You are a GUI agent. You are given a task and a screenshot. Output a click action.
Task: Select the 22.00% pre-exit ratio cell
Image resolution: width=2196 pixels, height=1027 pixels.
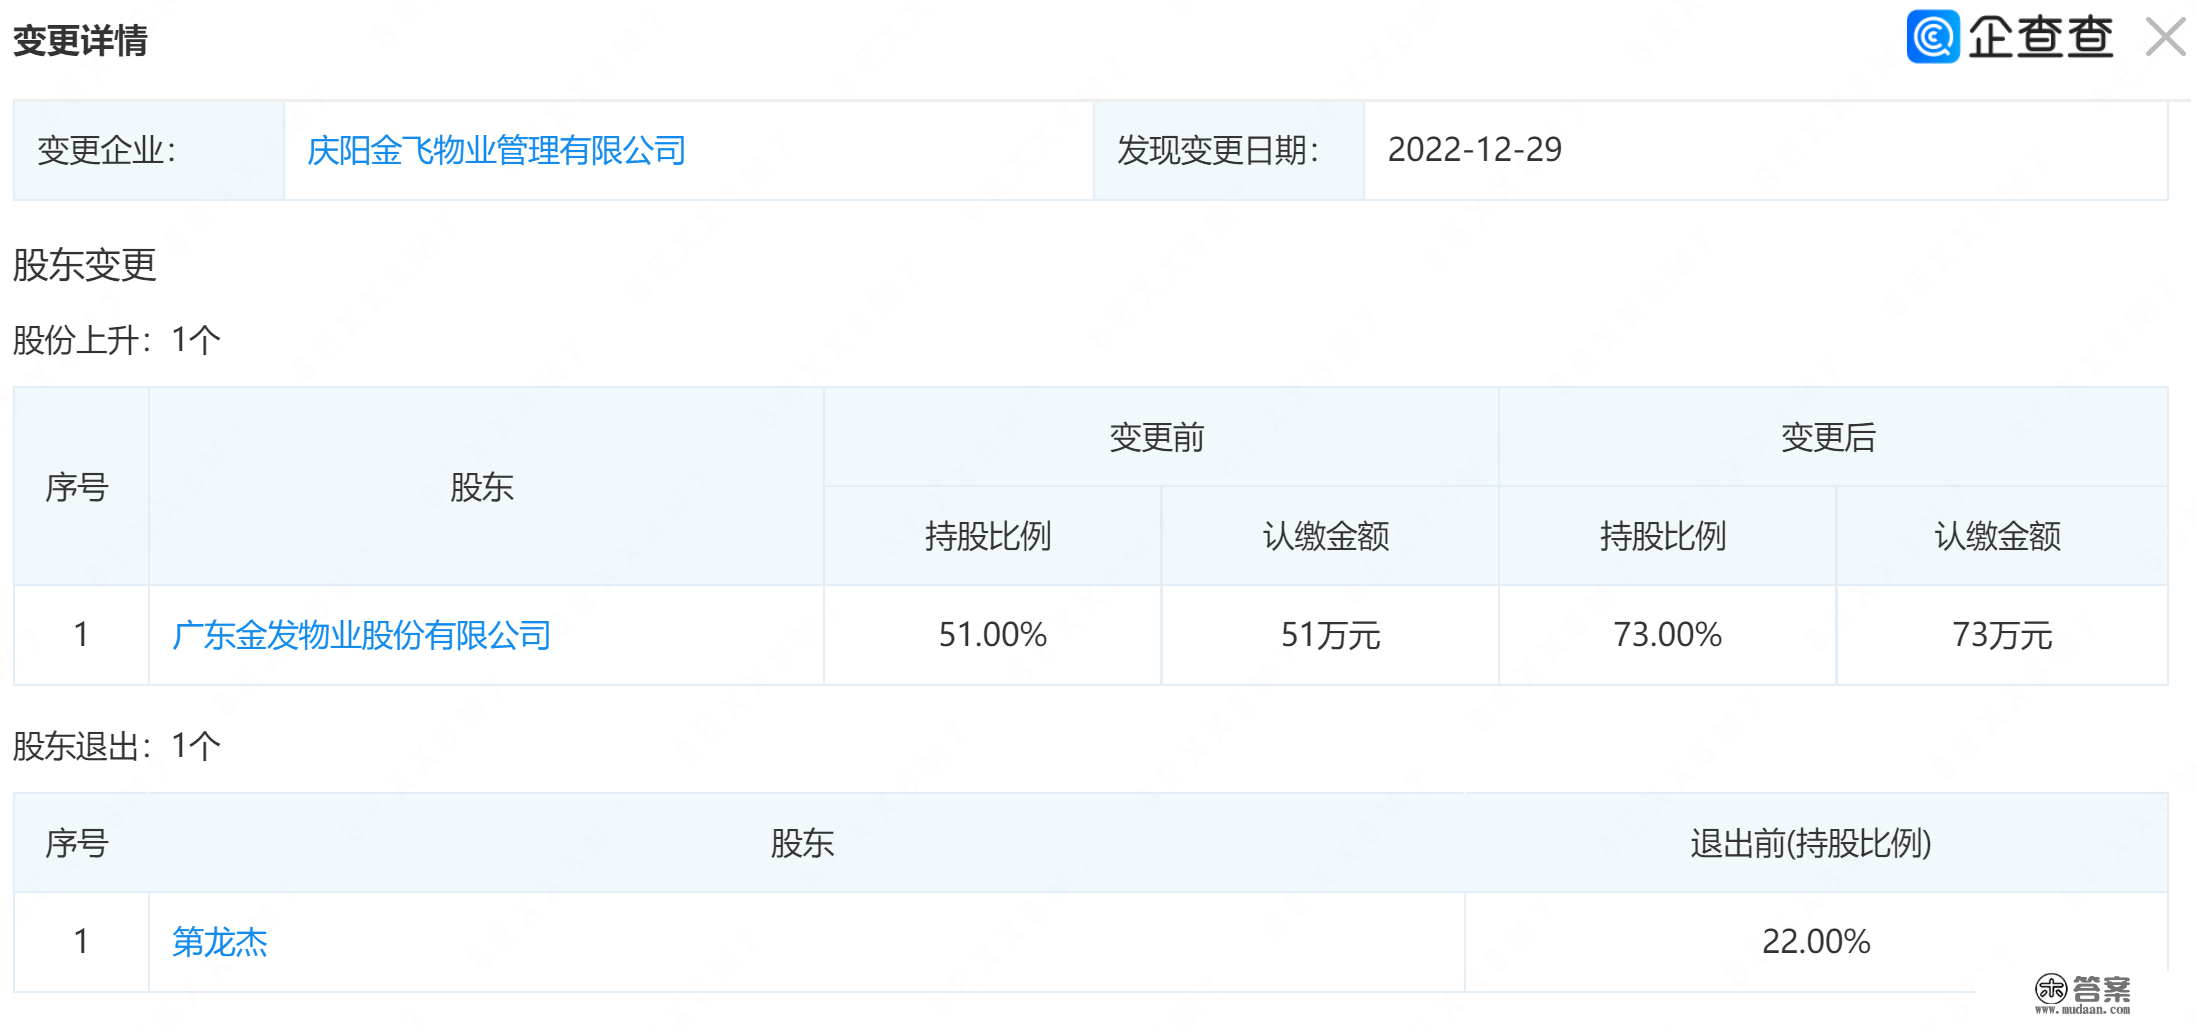click(1816, 942)
